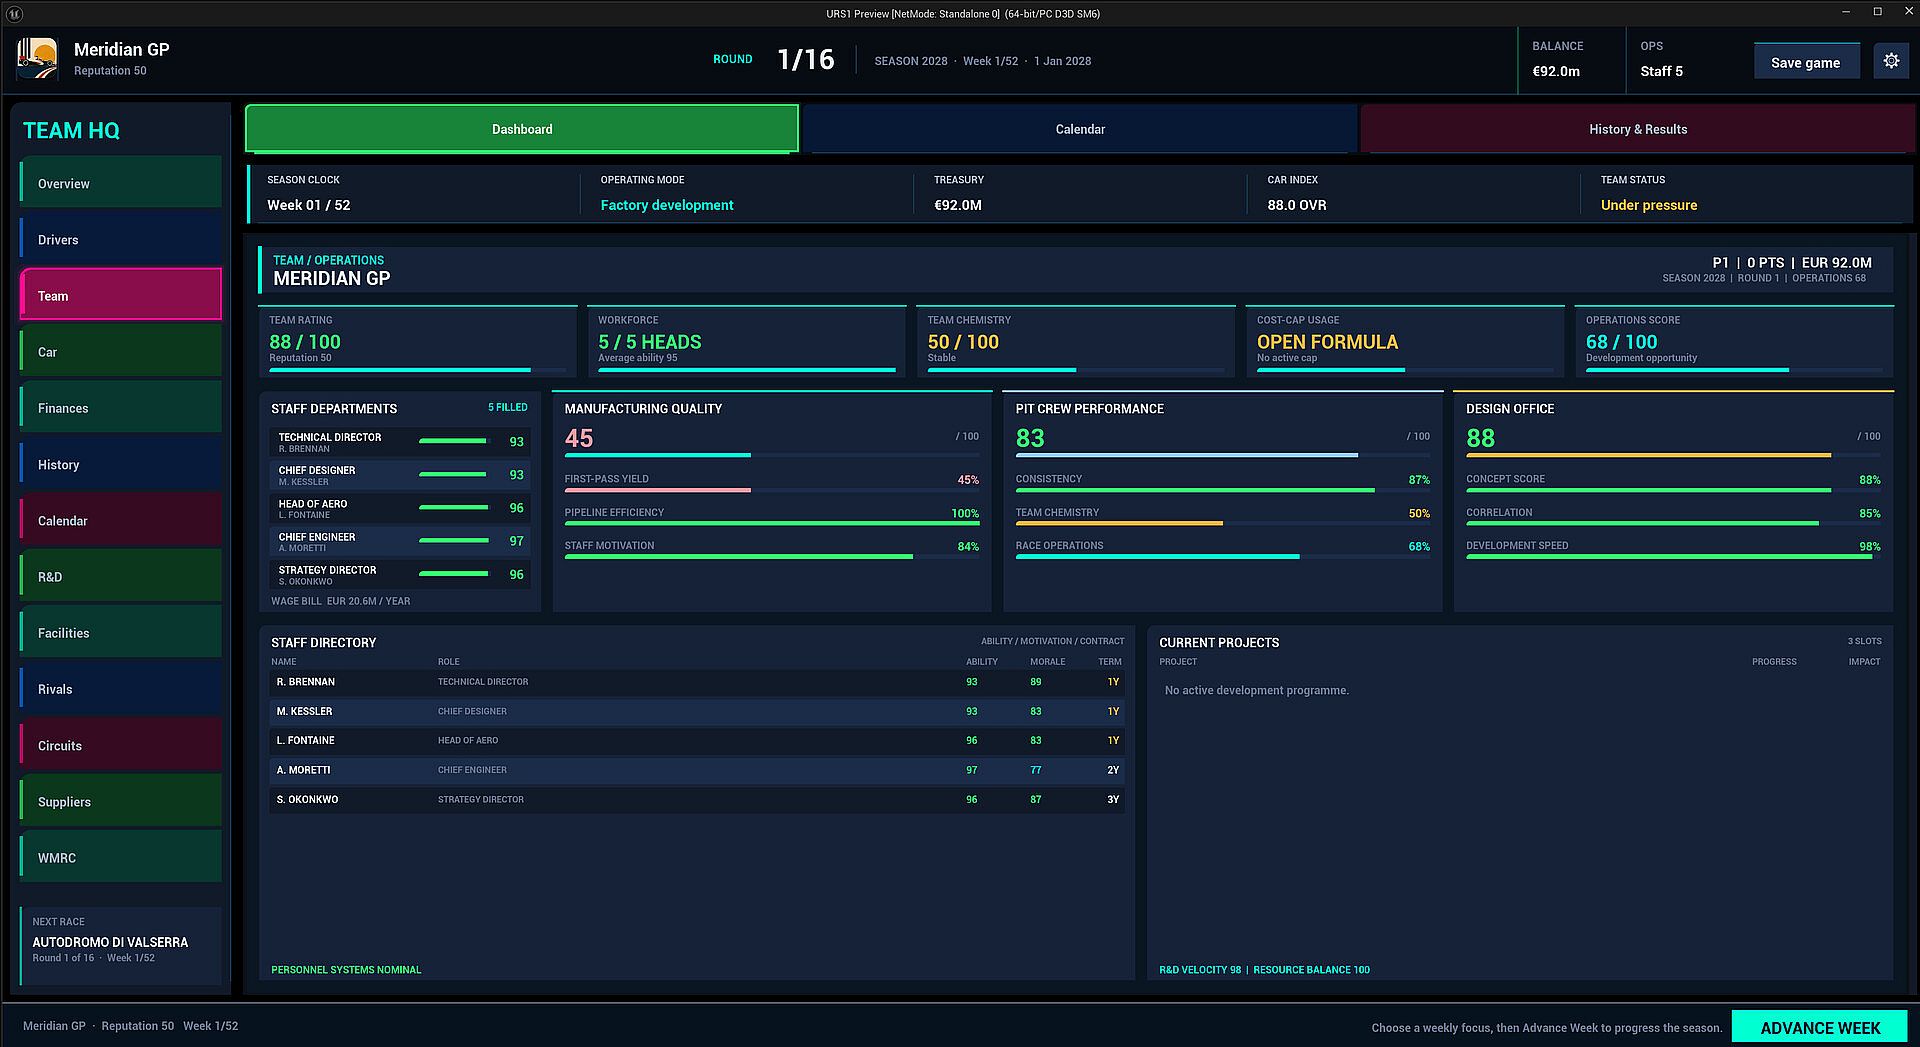Screen dimensions: 1920x1047
Task: Open the Suppliers sidebar item
Action: [121, 802]
